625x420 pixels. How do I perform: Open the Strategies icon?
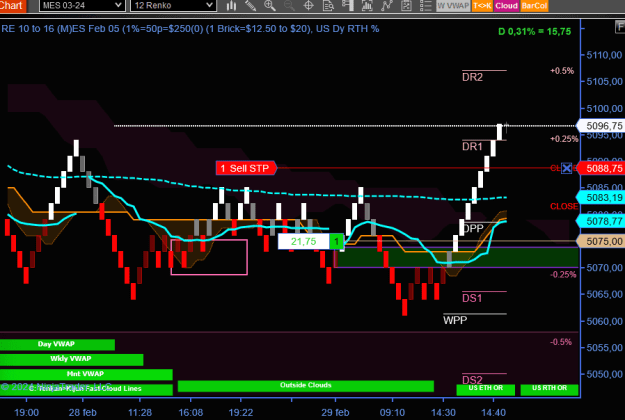[x=406, y=6]
